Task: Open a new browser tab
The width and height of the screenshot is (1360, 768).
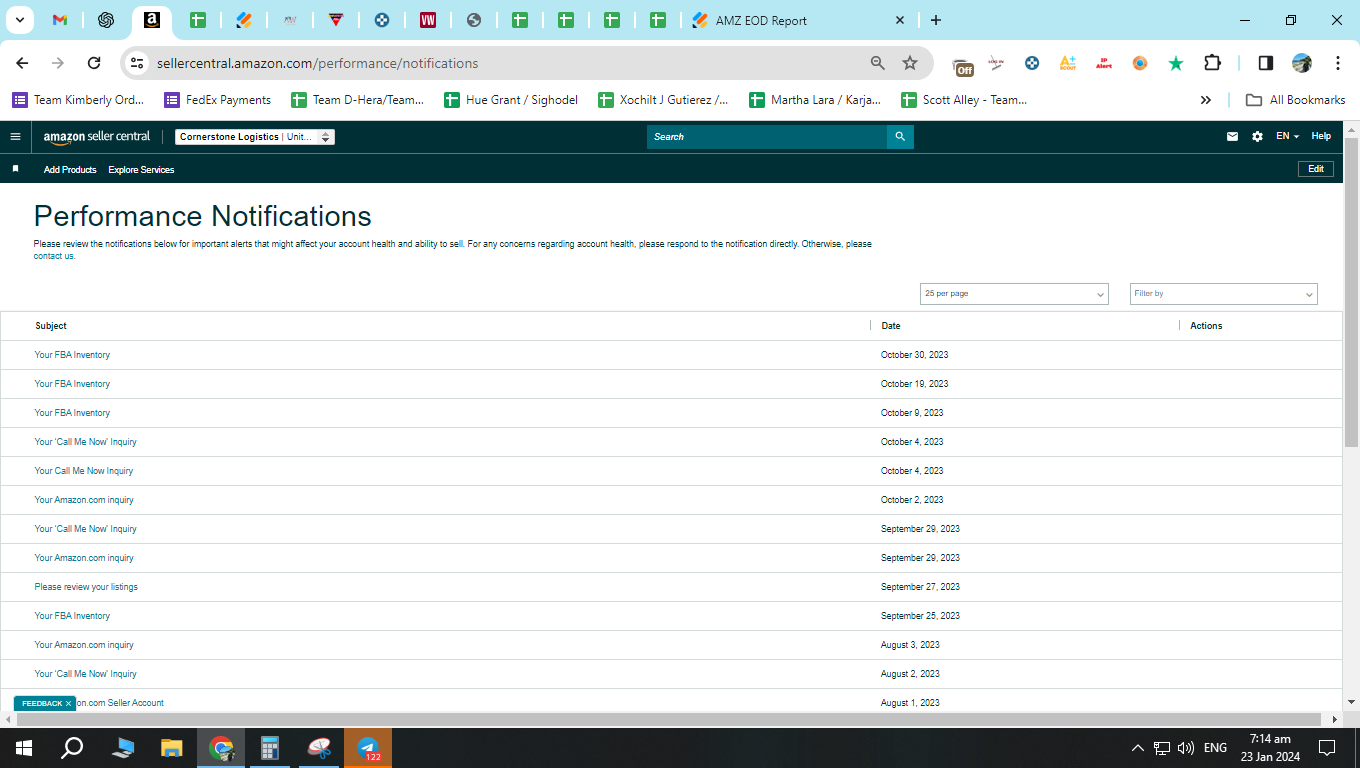Action: point(936,20)
